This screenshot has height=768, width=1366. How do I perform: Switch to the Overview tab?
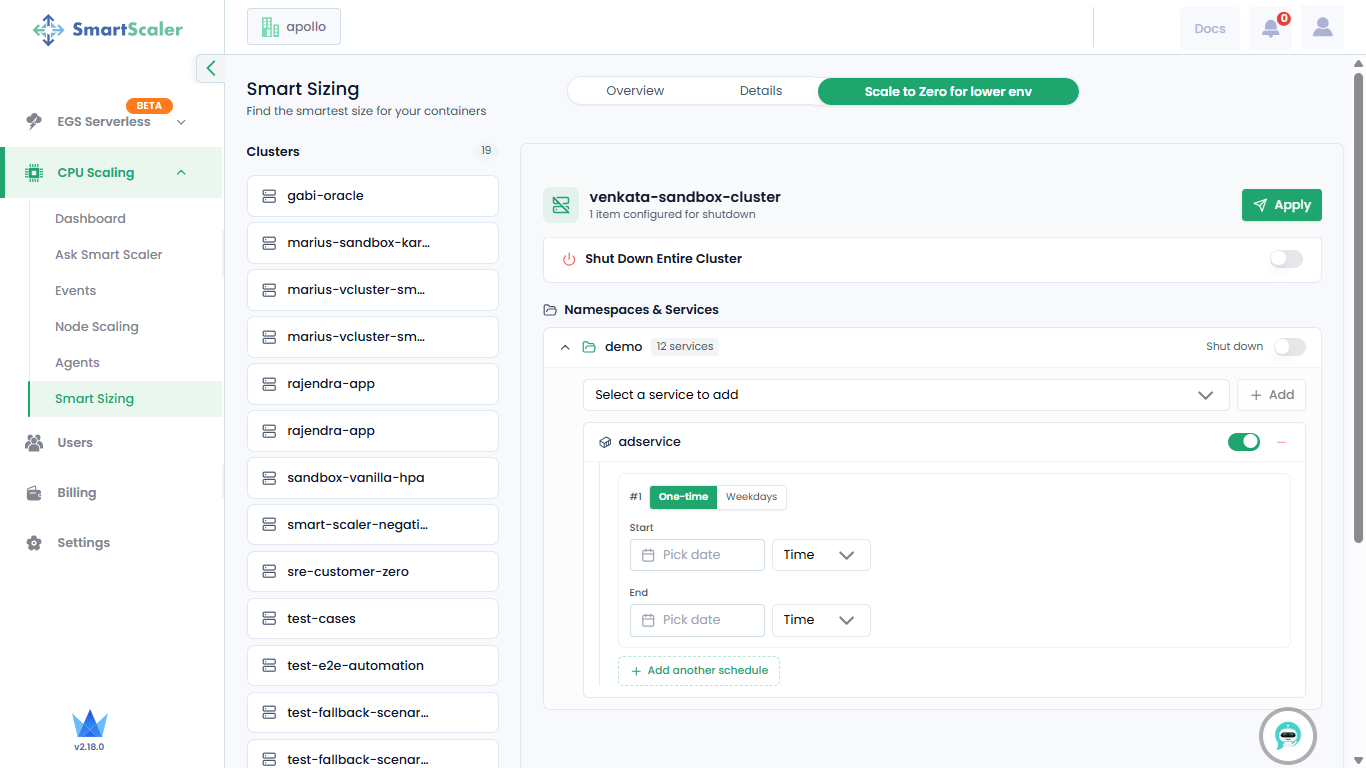pyautogui.click(x=635, y=91)
